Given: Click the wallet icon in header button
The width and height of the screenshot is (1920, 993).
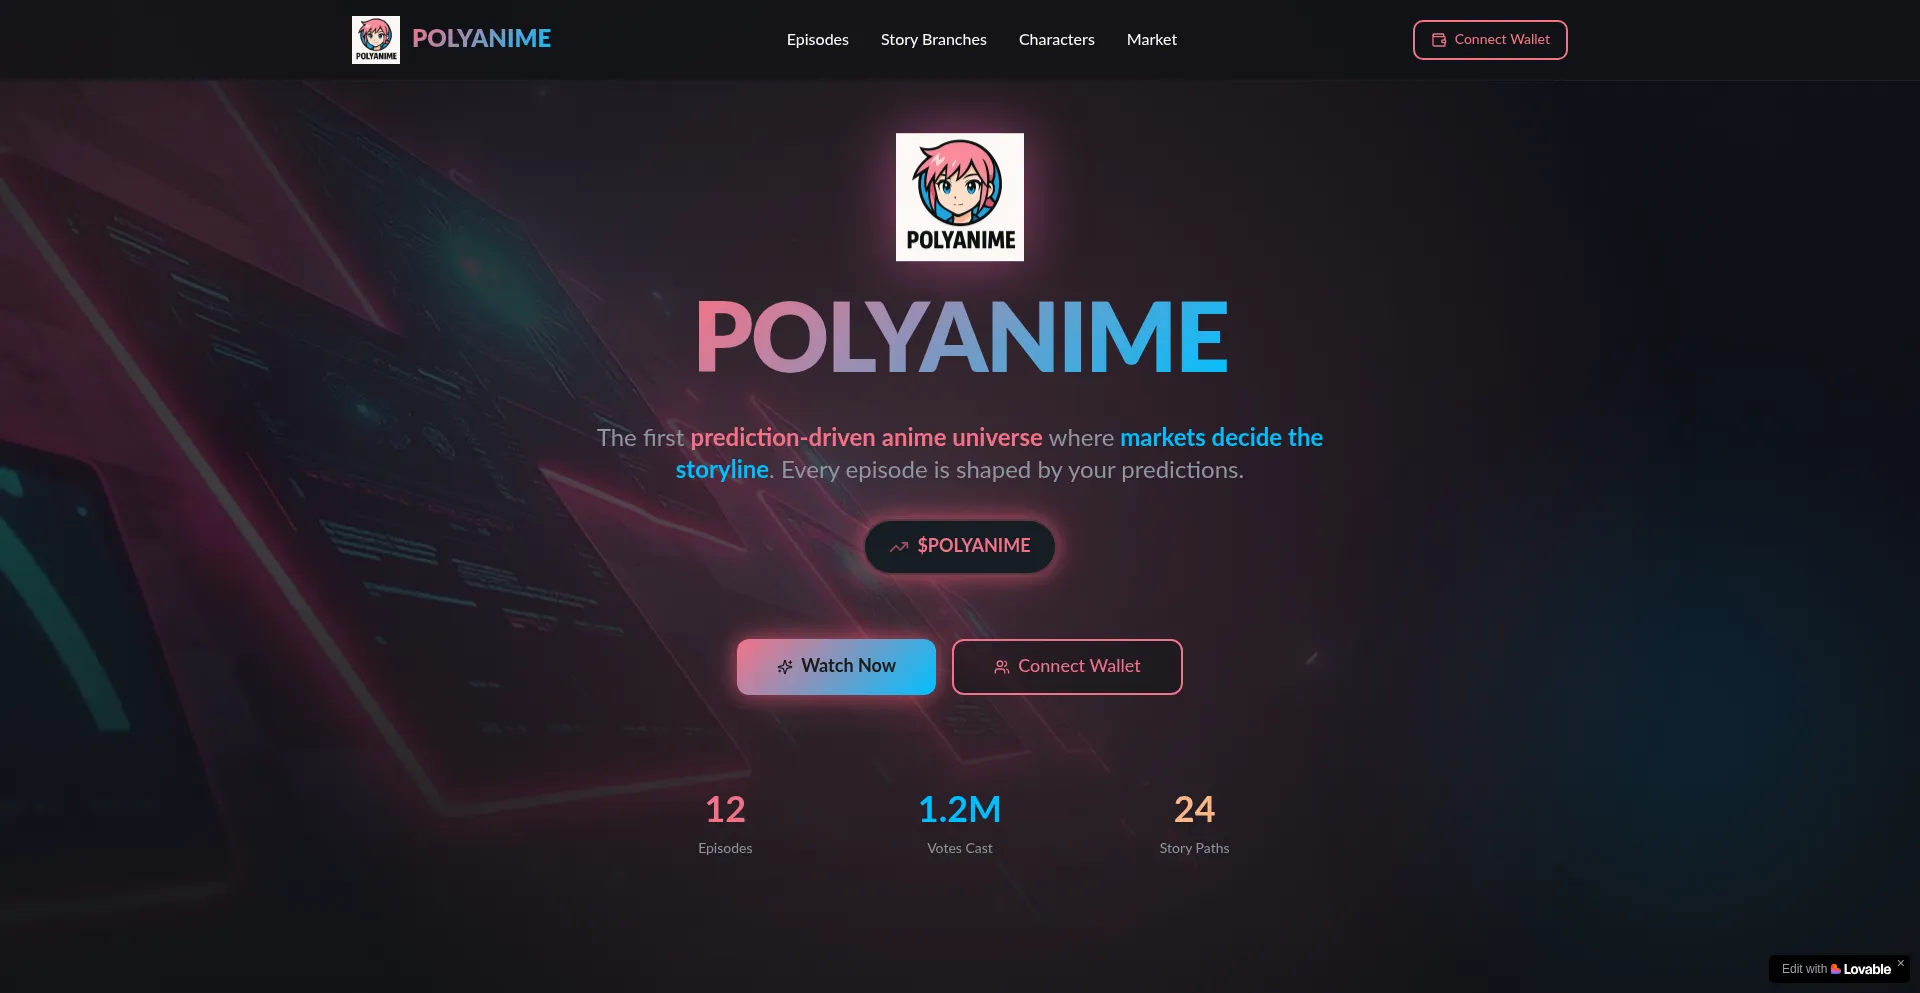Looking at the screenshot, I should point(1439,40).
